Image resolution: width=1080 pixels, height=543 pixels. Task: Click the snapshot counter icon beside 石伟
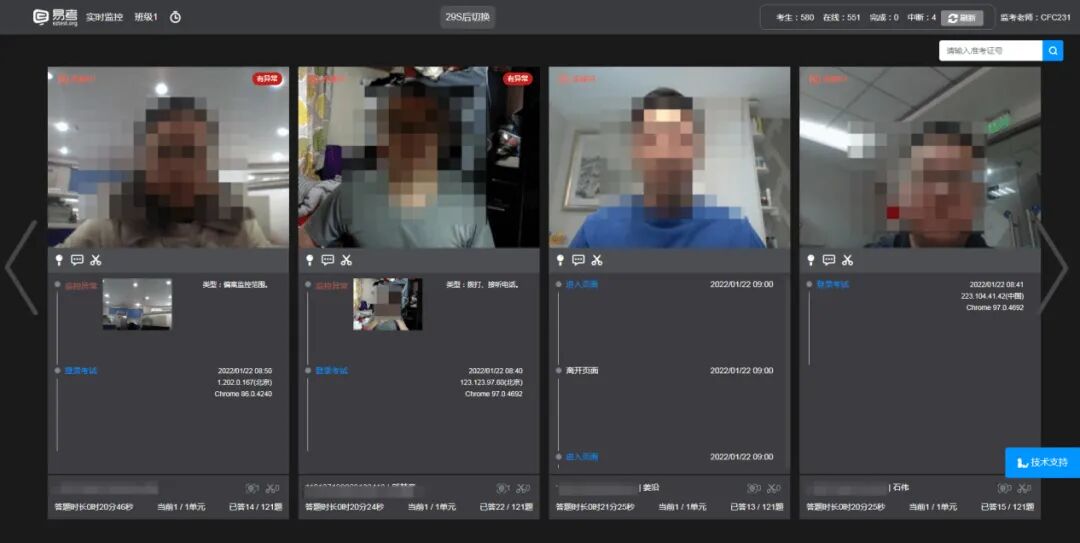click(x=1005, y=489)
